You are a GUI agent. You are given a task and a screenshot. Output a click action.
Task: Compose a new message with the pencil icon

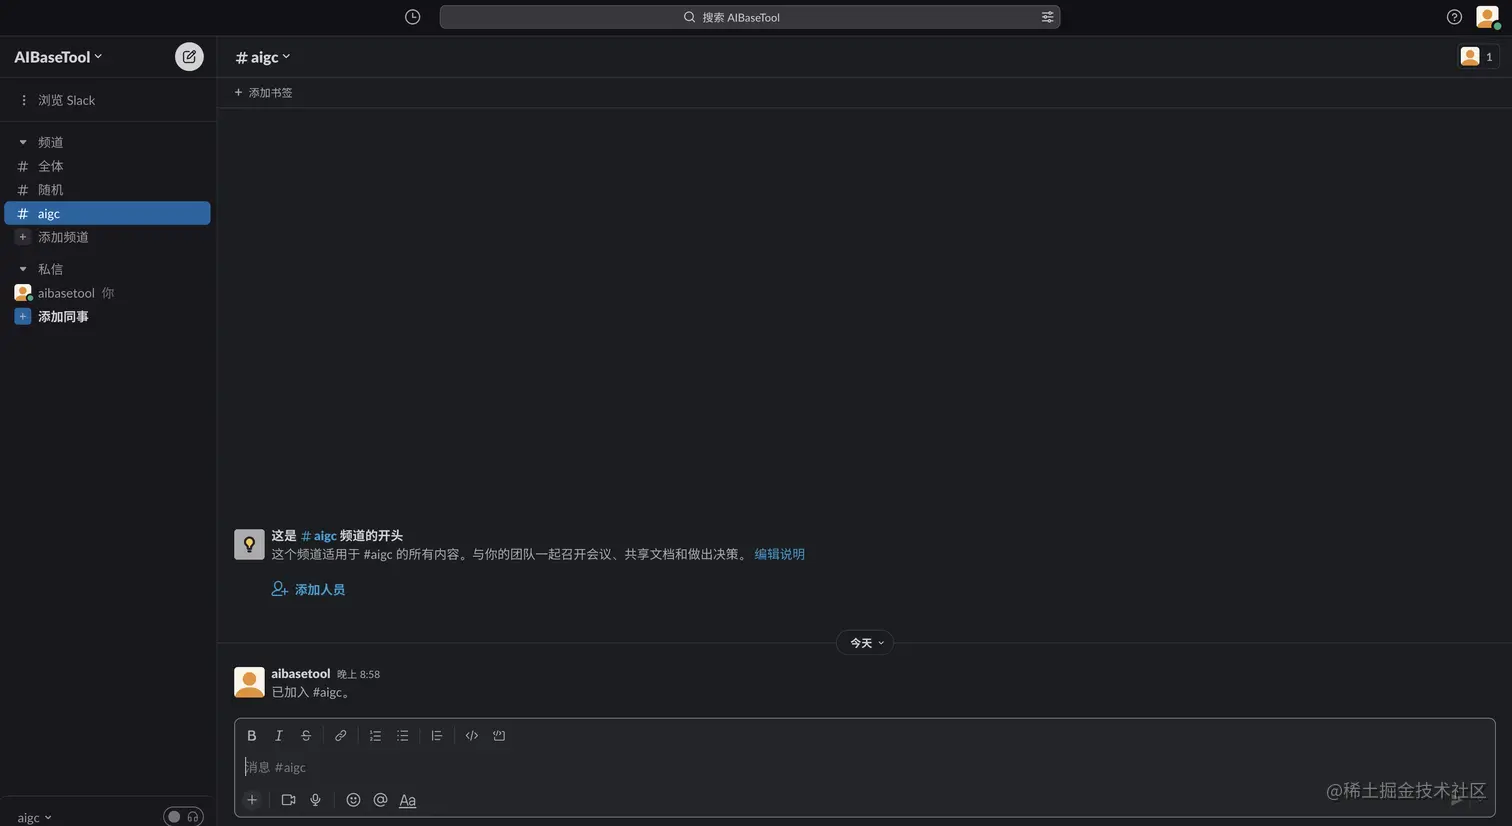pyautogui.click(x=189, y=57)
